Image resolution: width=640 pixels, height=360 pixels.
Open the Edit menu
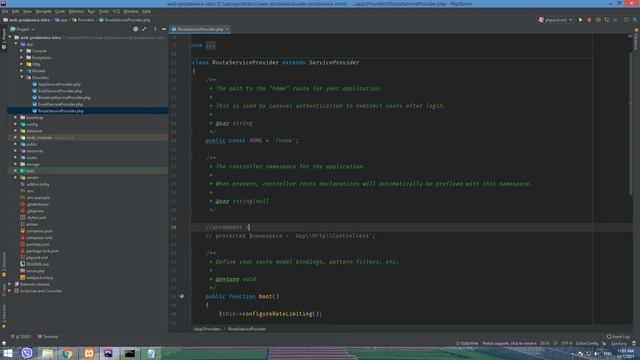click(x=16, y=11)
